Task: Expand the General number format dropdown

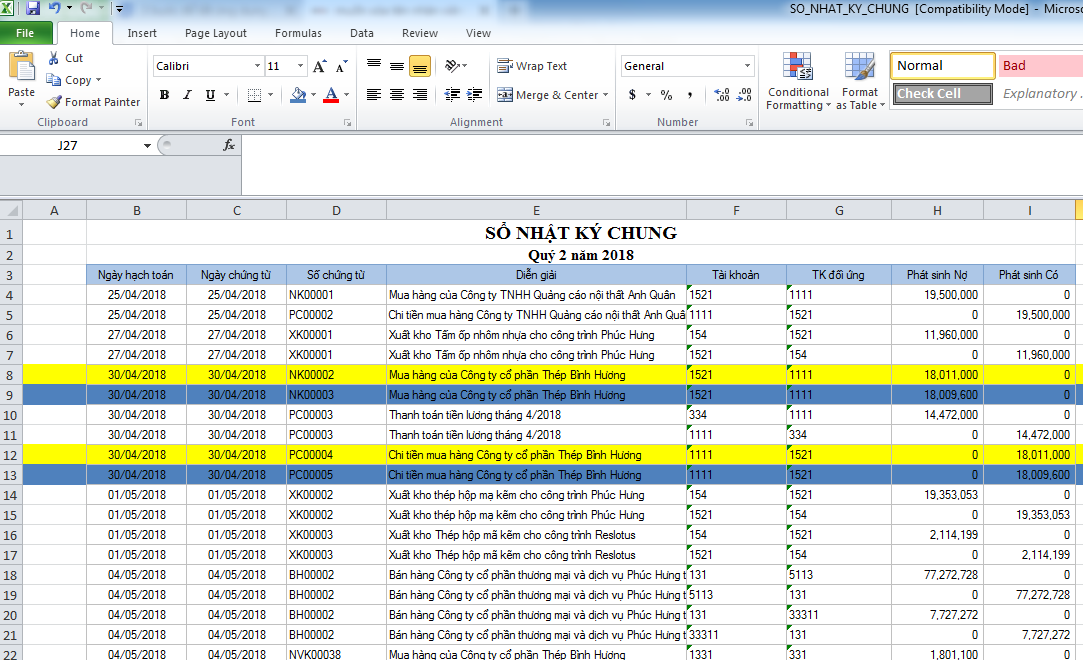Action: tap(747, 66)
